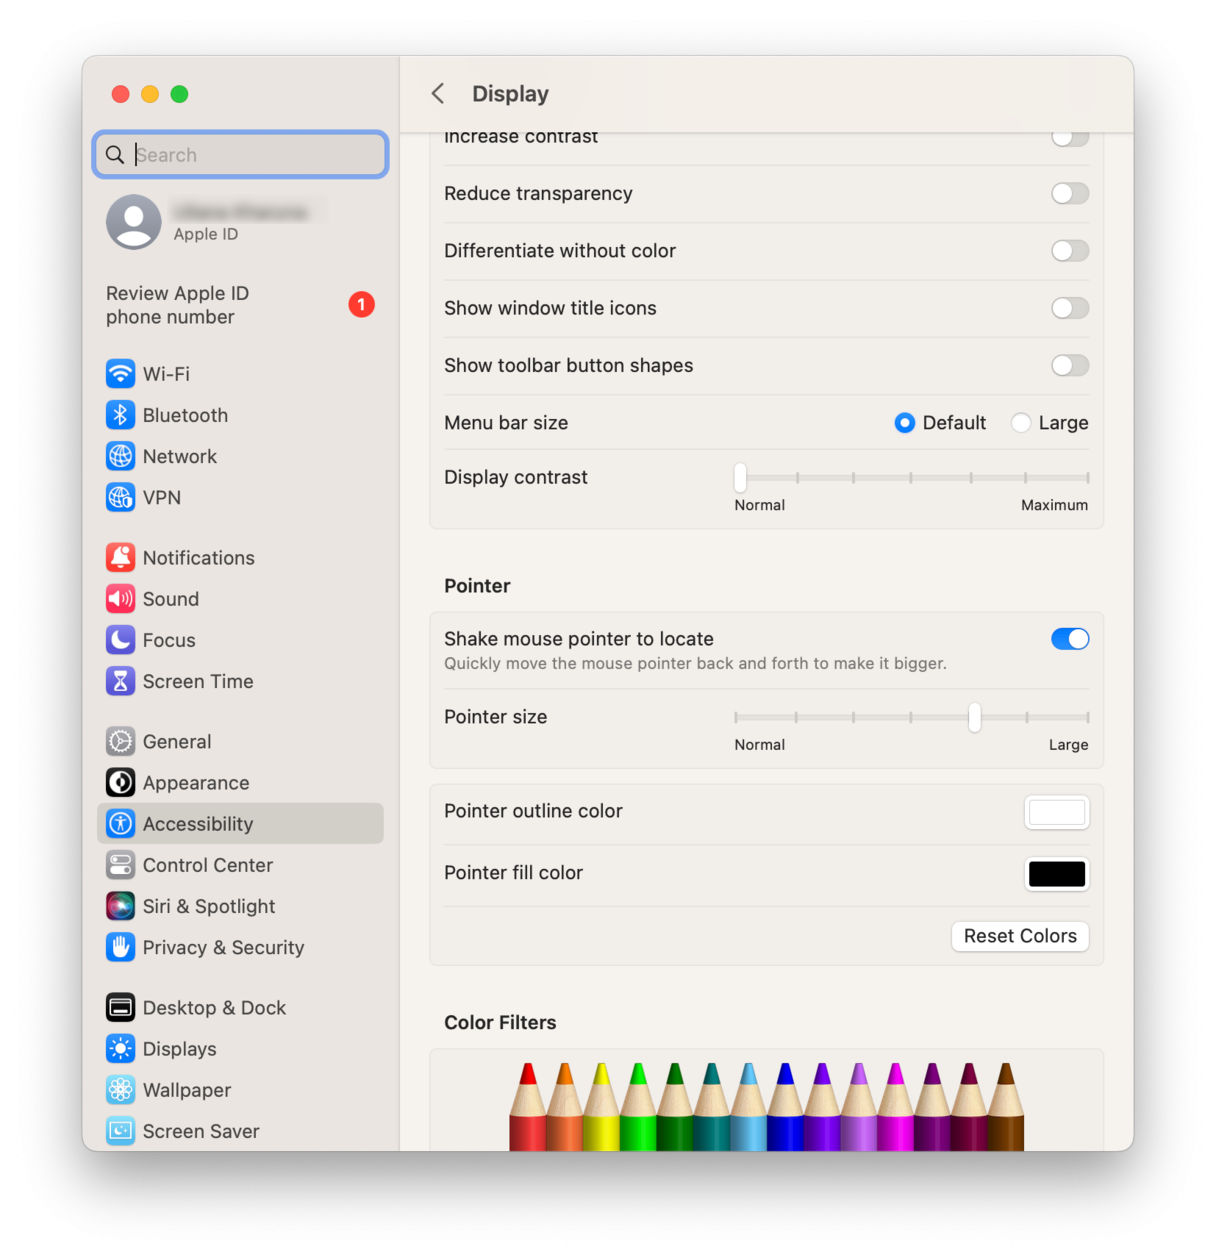Click the Wallpaper sidebar icon

coord(120,1090)
